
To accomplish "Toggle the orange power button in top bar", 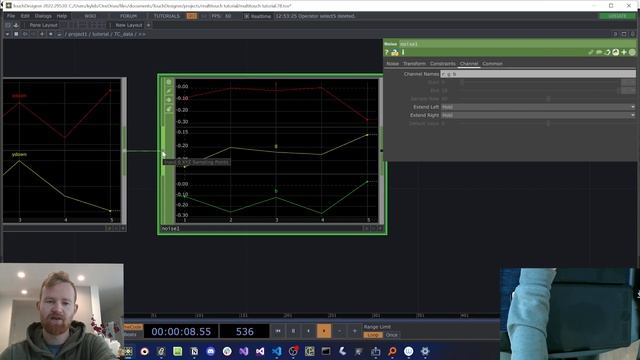I will (x=192, y=16).
